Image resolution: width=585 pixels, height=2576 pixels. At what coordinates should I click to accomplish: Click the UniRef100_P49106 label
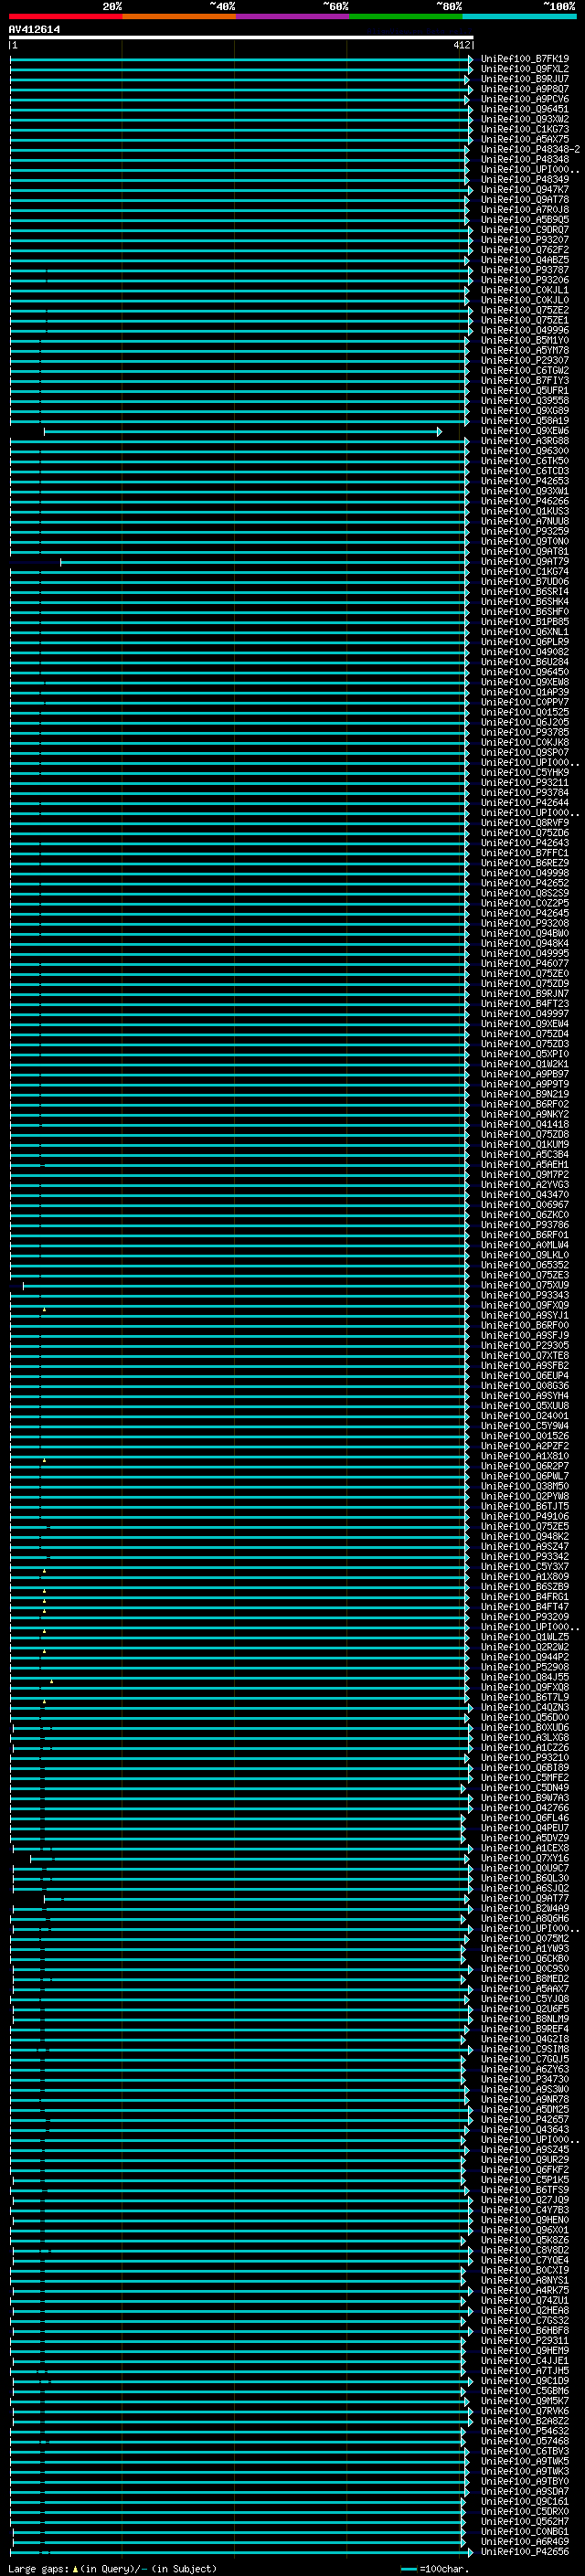coord(524,1516)
